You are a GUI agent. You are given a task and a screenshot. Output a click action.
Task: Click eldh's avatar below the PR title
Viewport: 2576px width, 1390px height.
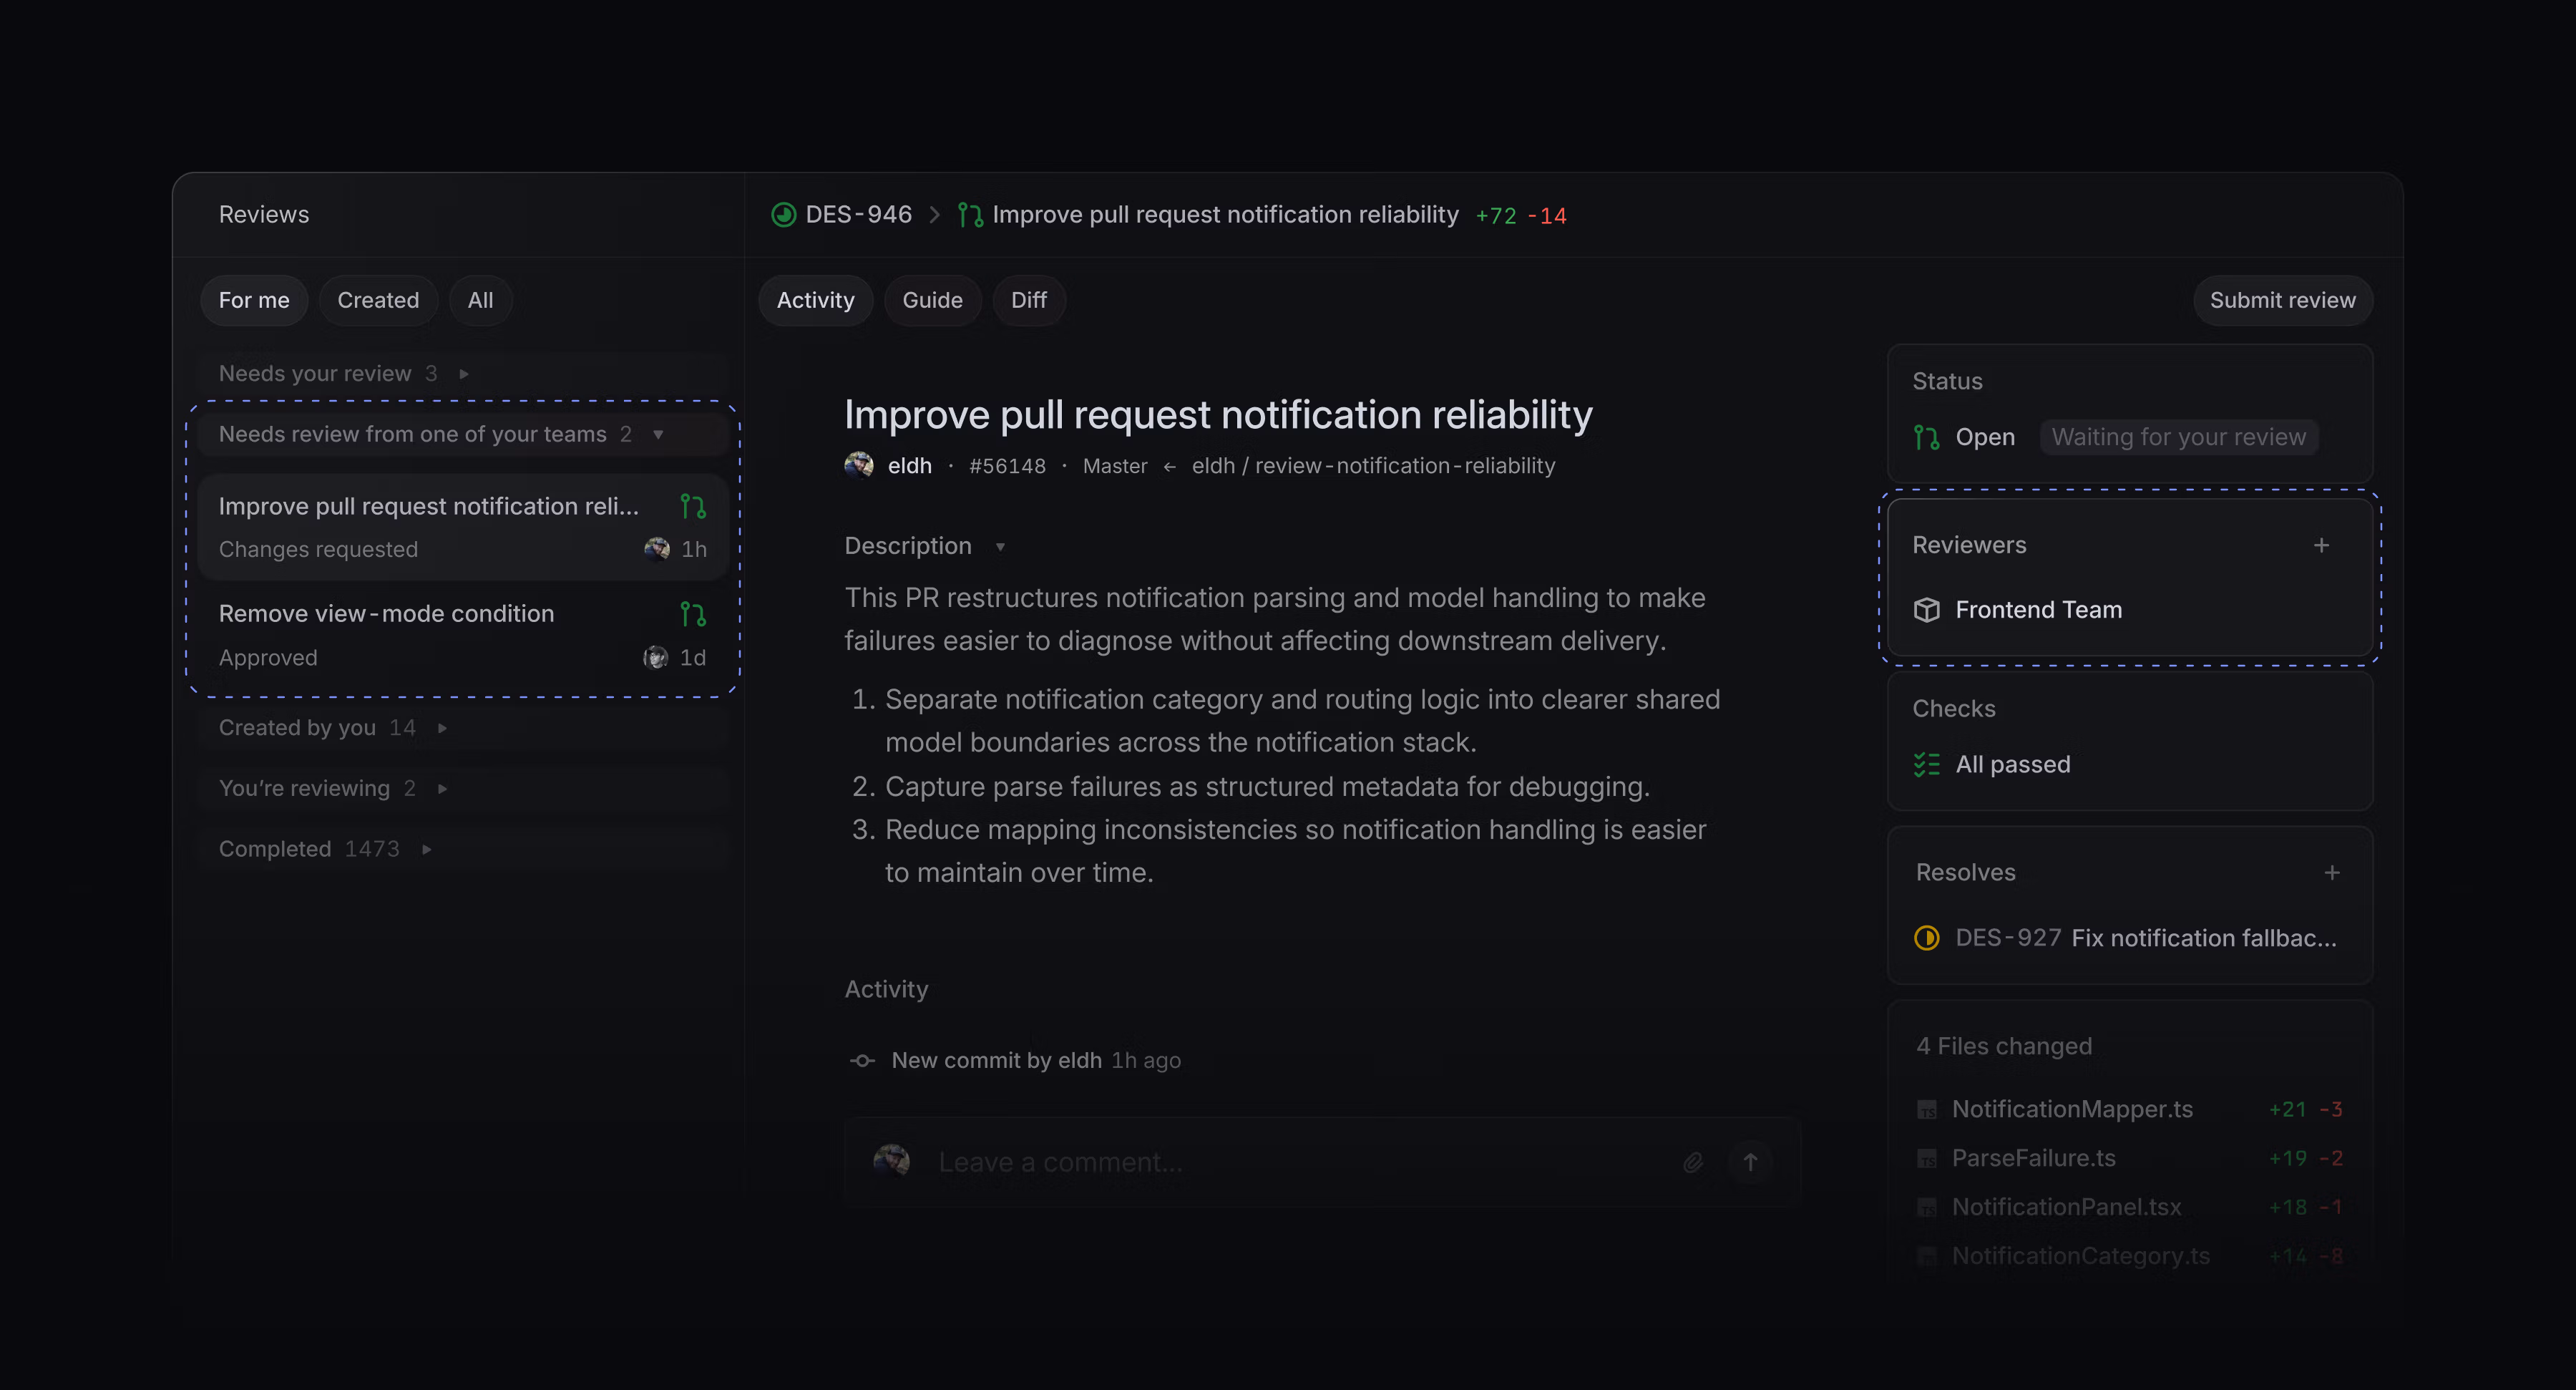859,466
